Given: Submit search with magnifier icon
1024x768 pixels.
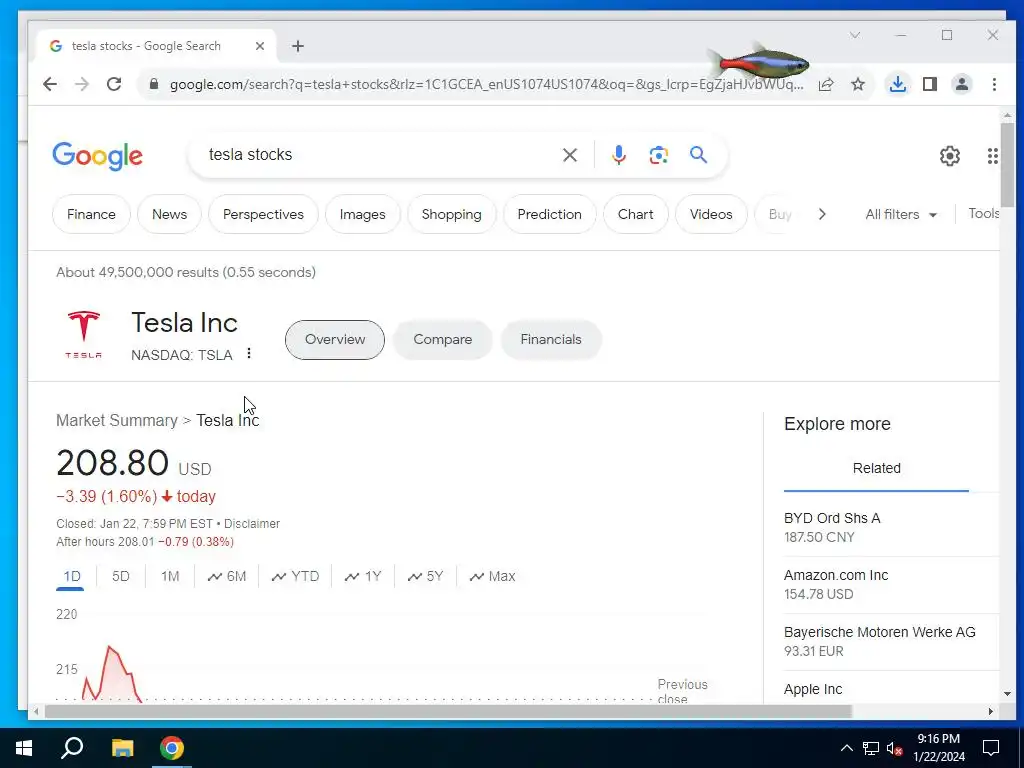Looking at the screenshot, I should (698, 155).
